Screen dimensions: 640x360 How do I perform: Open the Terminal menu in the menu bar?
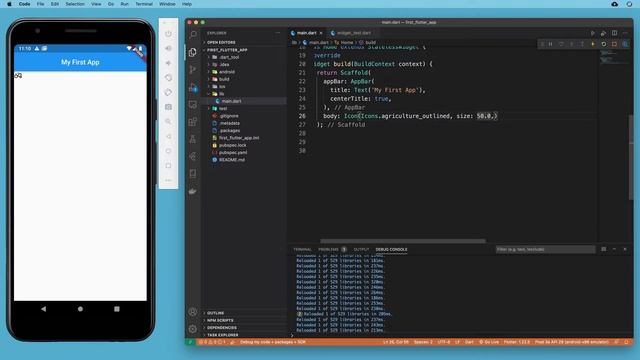pos(144,4)
